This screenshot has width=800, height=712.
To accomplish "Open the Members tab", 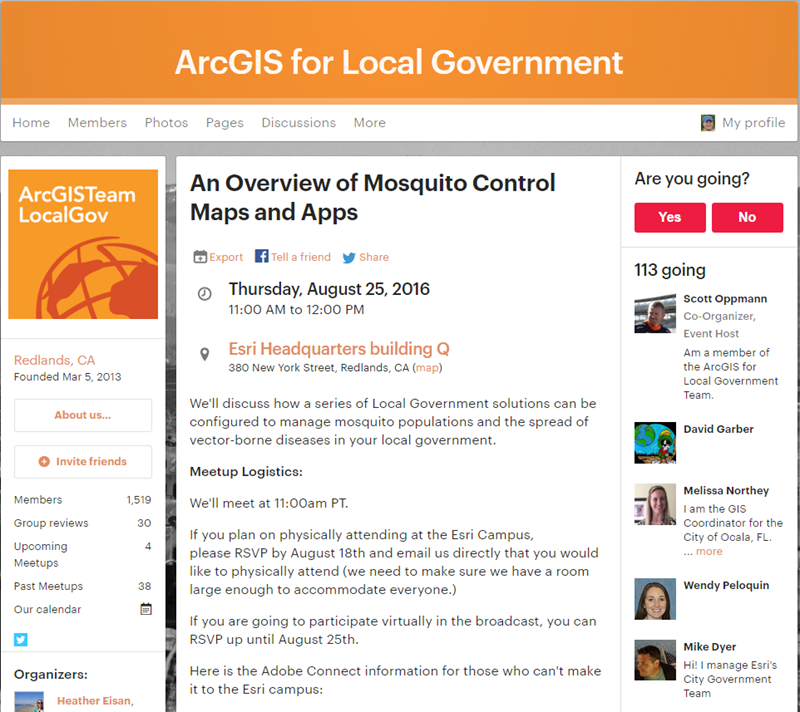I will click(x=97, y=122).
